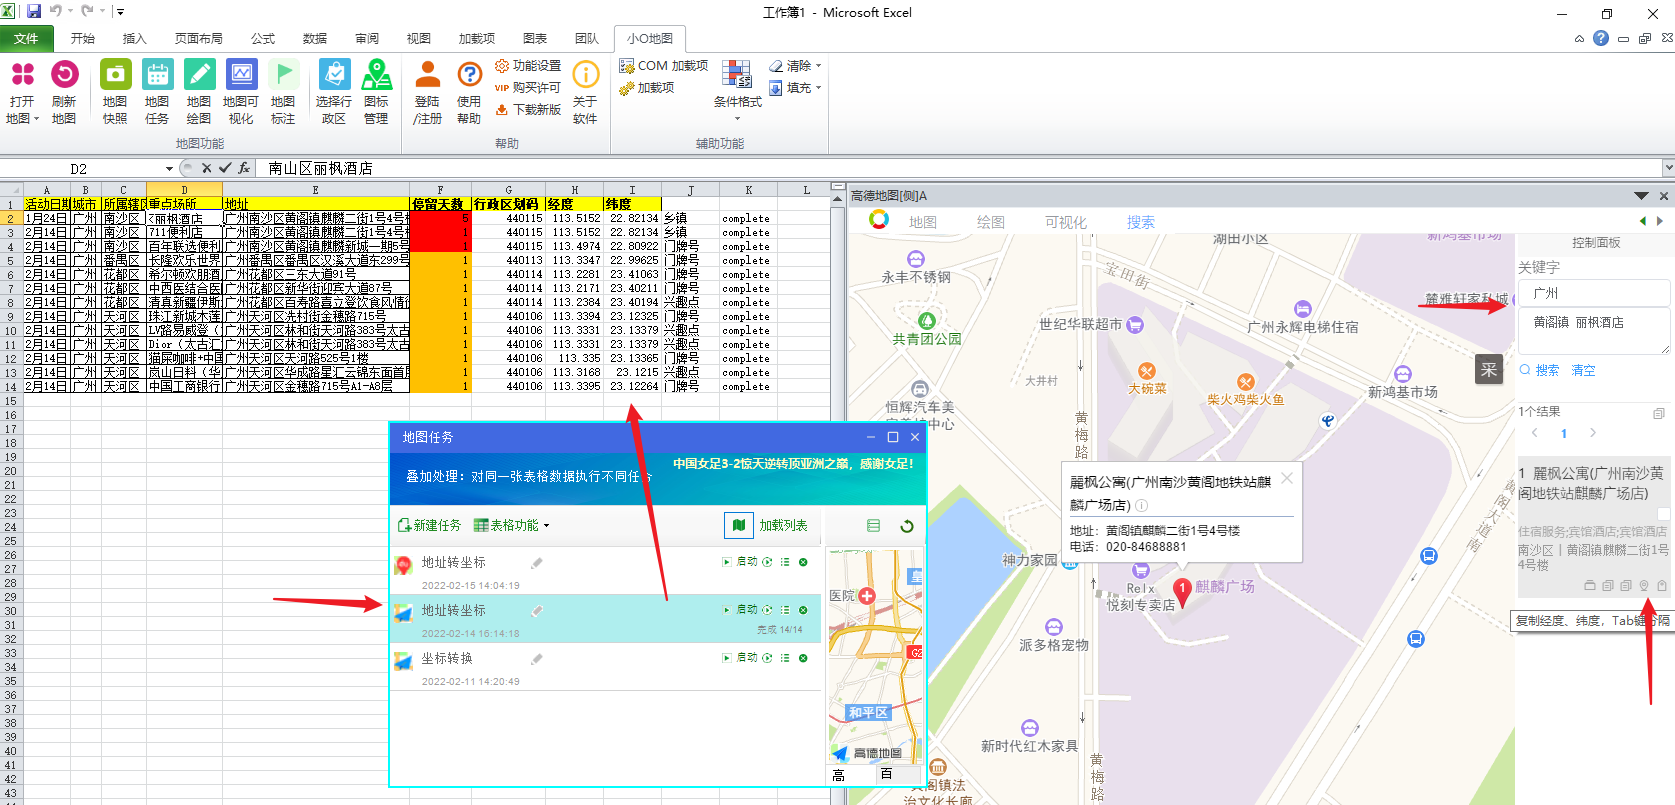Viewport: 1675px width, 805px height.
Task: Open detail list icon of 坐标转换 task
Action: [x=785, y=658]
